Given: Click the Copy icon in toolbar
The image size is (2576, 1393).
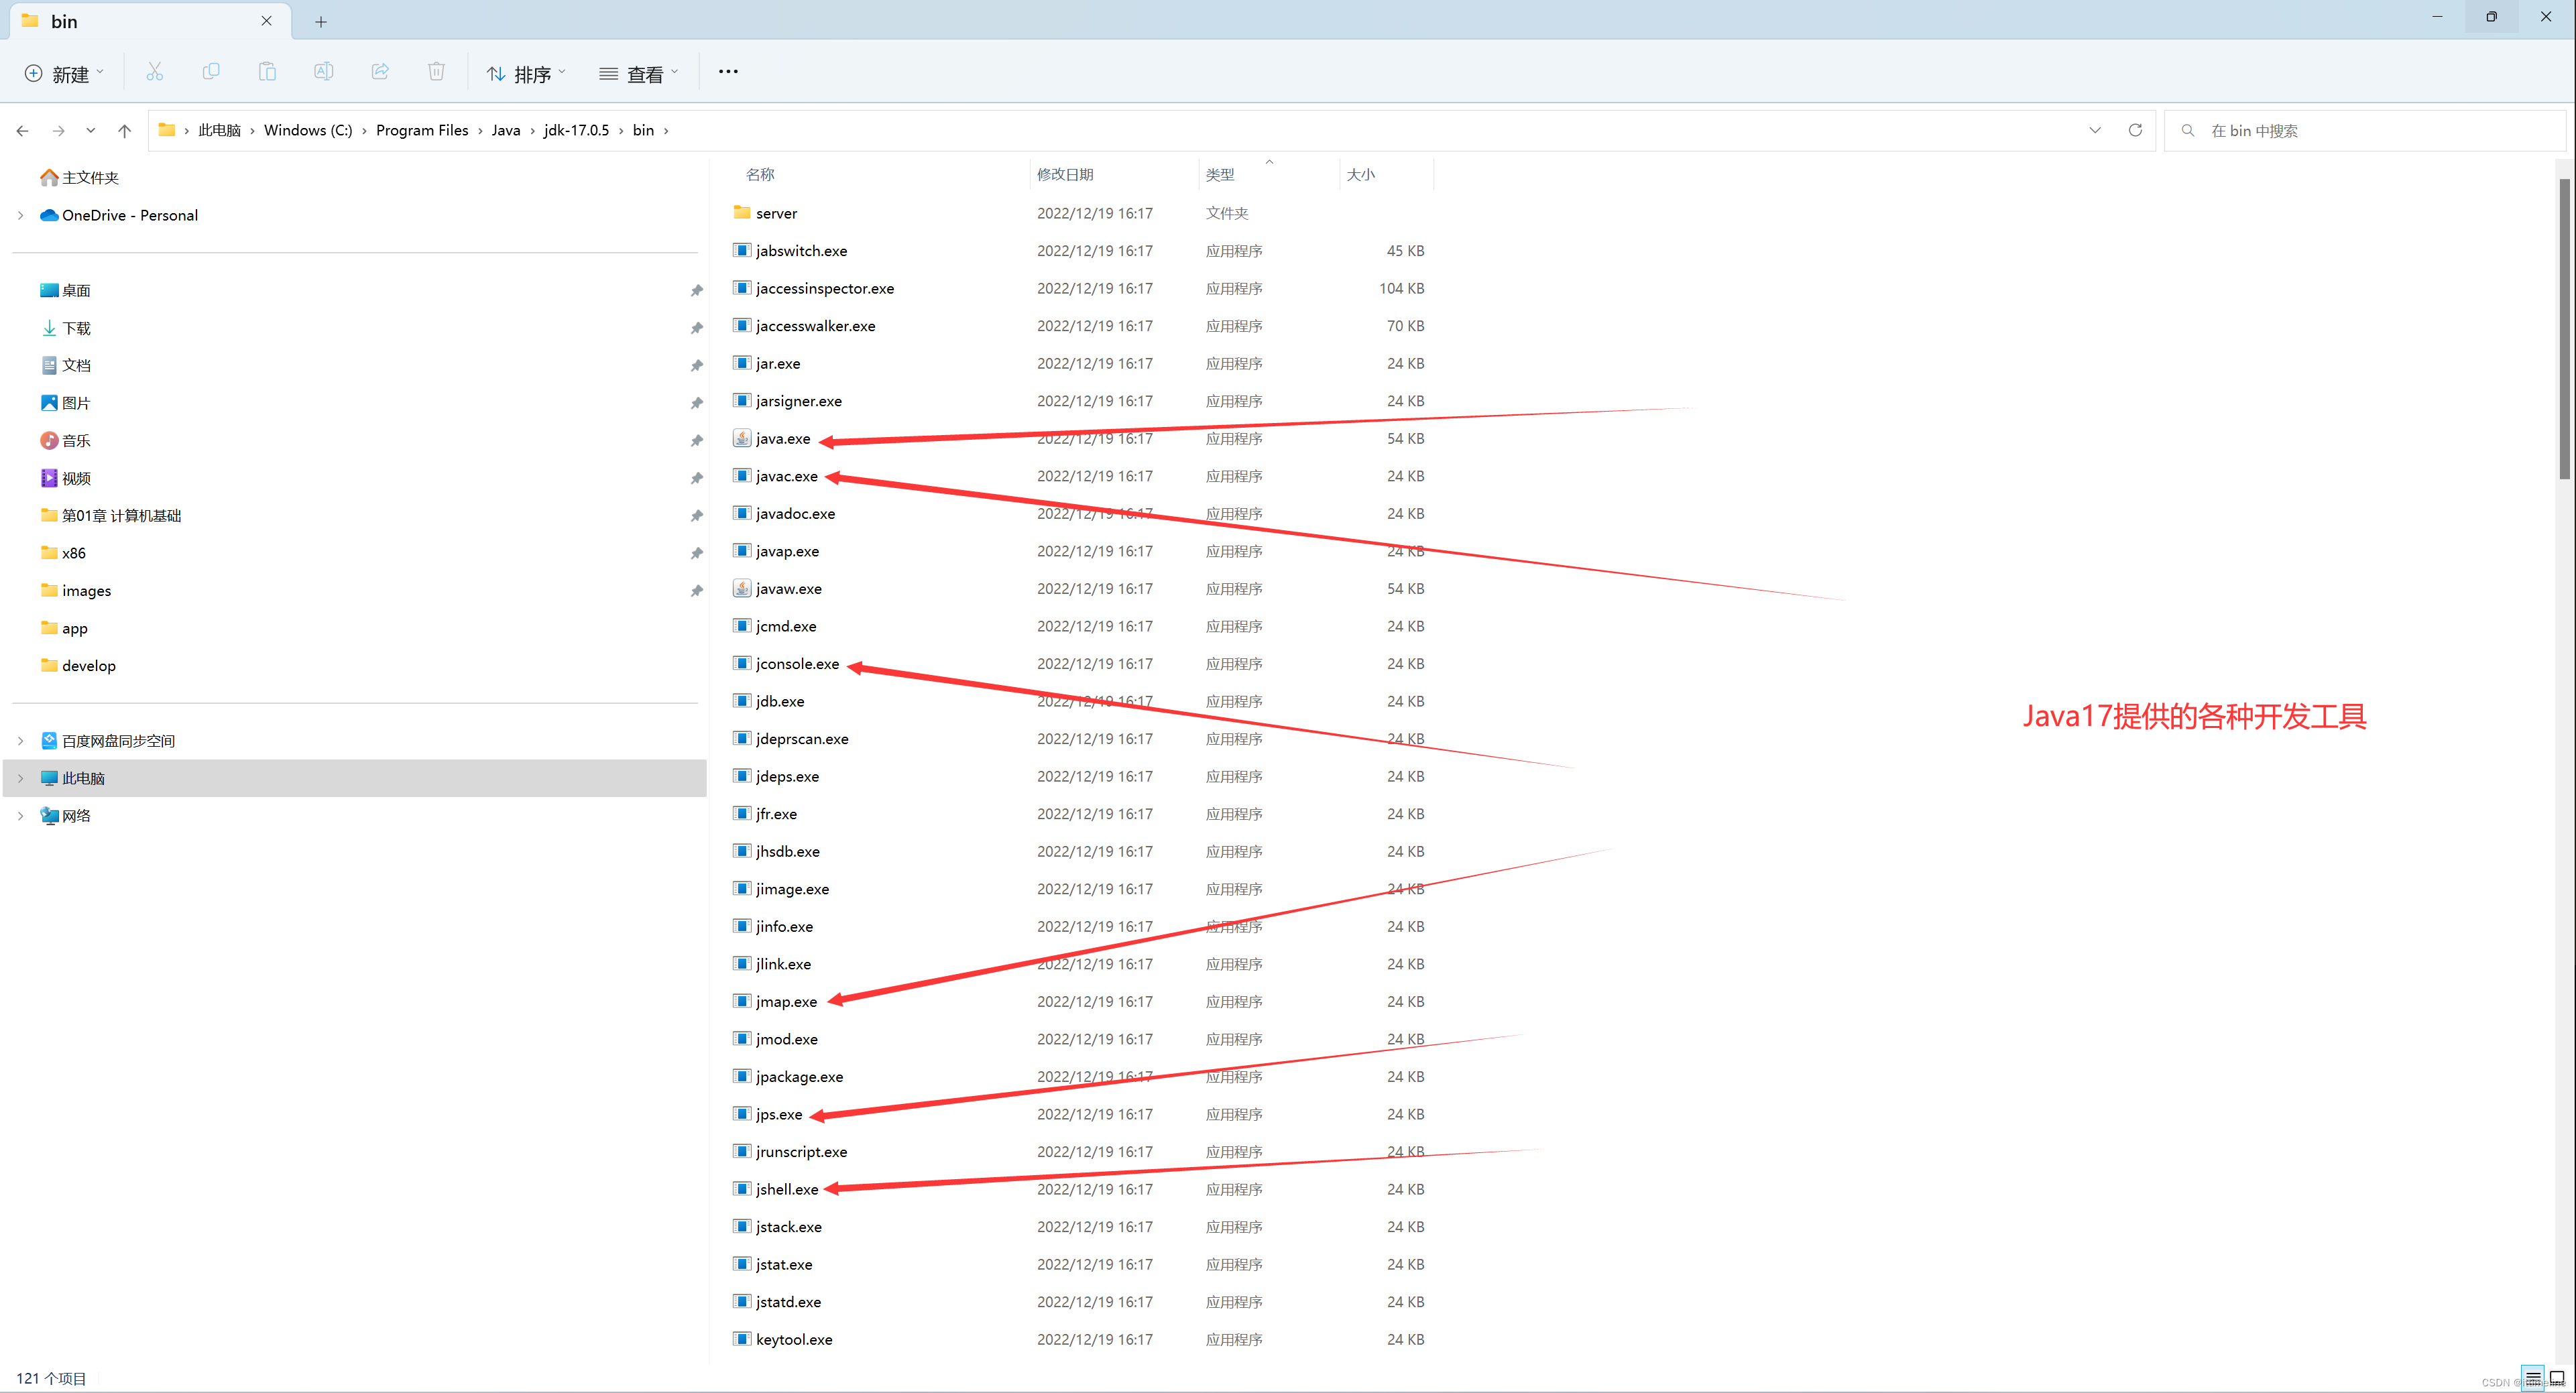Looking at the screenshot, I should (x=211, y=72).
